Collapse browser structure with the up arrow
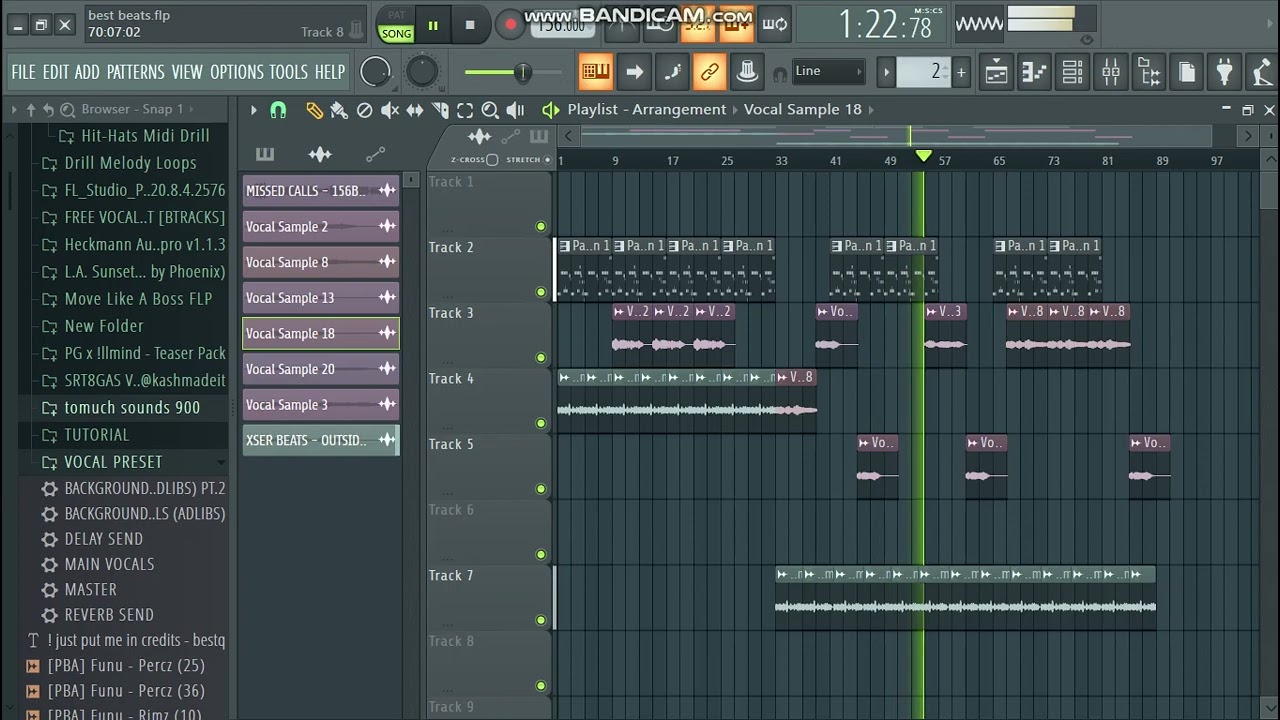 tap(30, 109)
